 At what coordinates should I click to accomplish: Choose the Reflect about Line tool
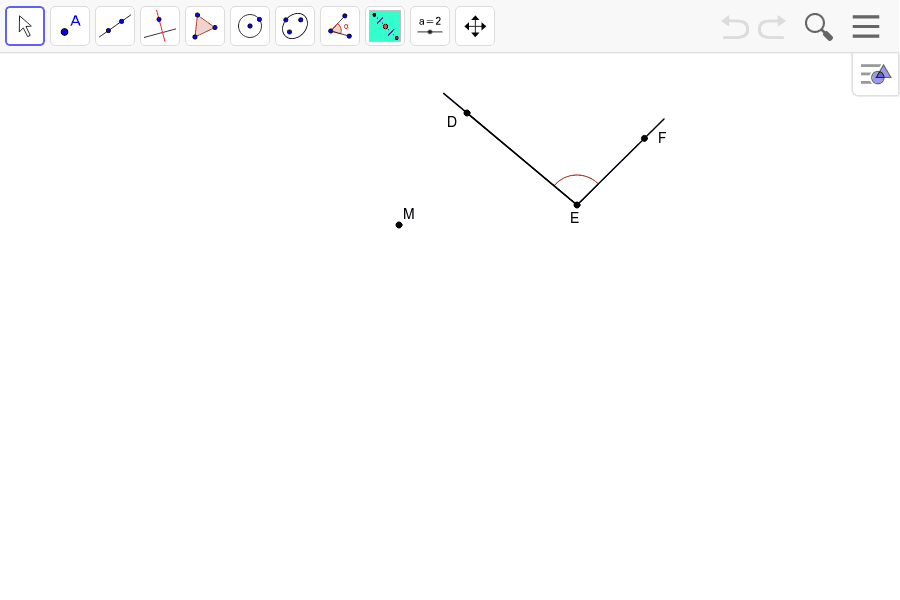(385, 26)
